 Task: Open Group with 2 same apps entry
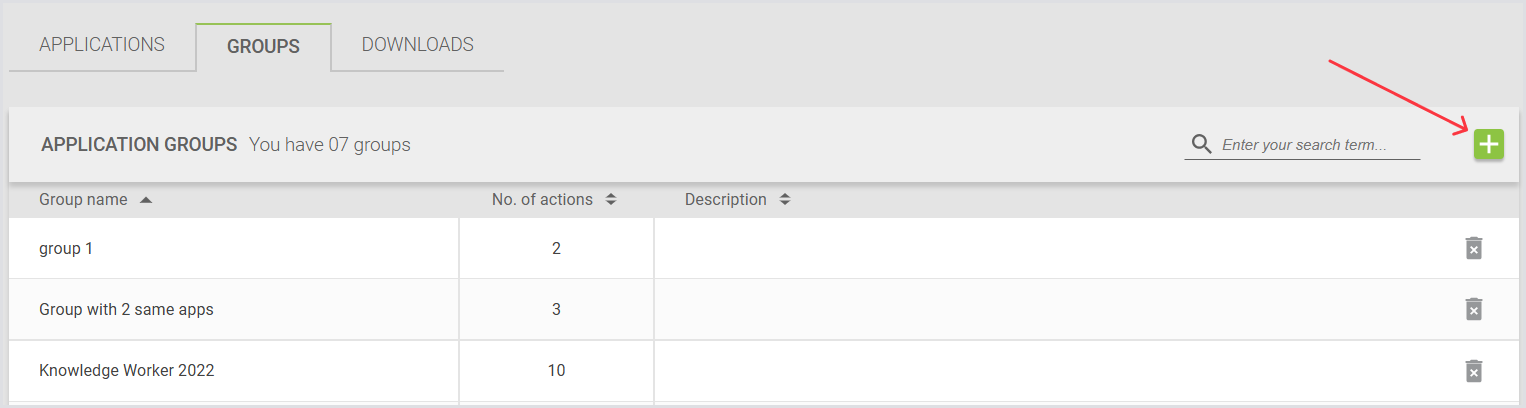(x=126, y=310)
